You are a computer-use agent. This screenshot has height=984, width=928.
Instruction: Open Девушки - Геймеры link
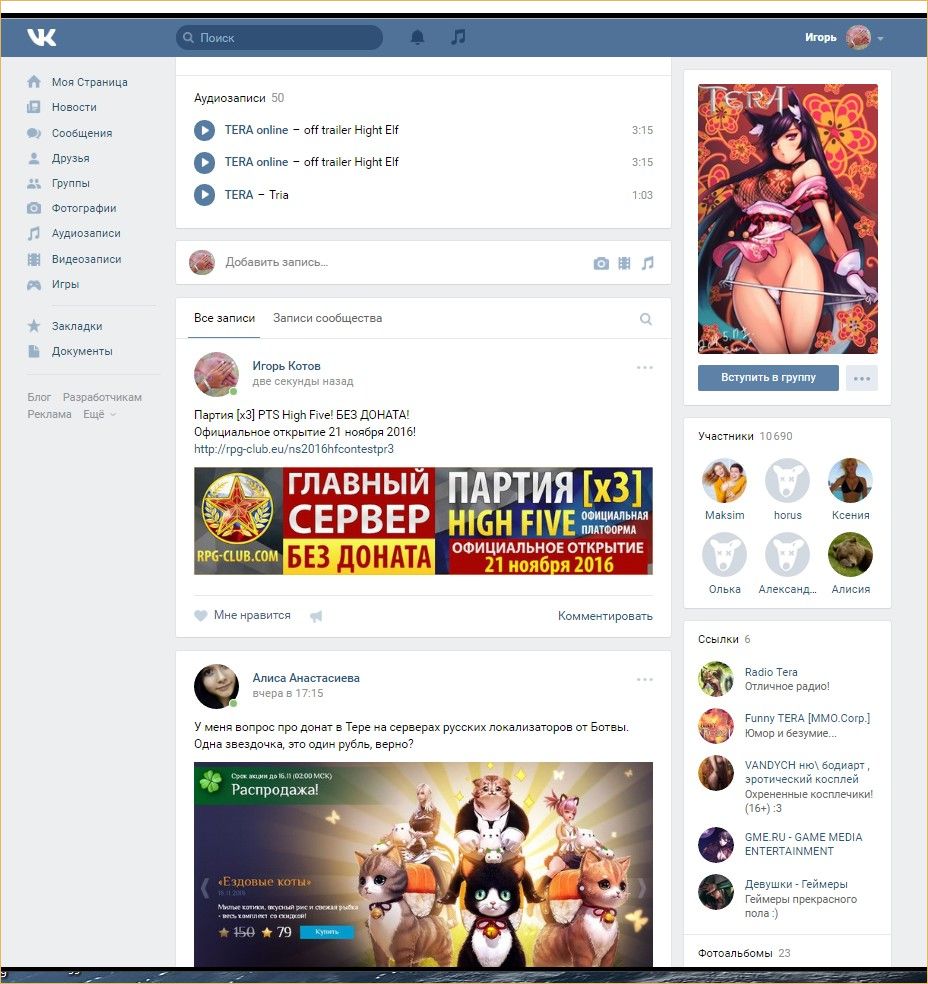(x=796, y=884)
